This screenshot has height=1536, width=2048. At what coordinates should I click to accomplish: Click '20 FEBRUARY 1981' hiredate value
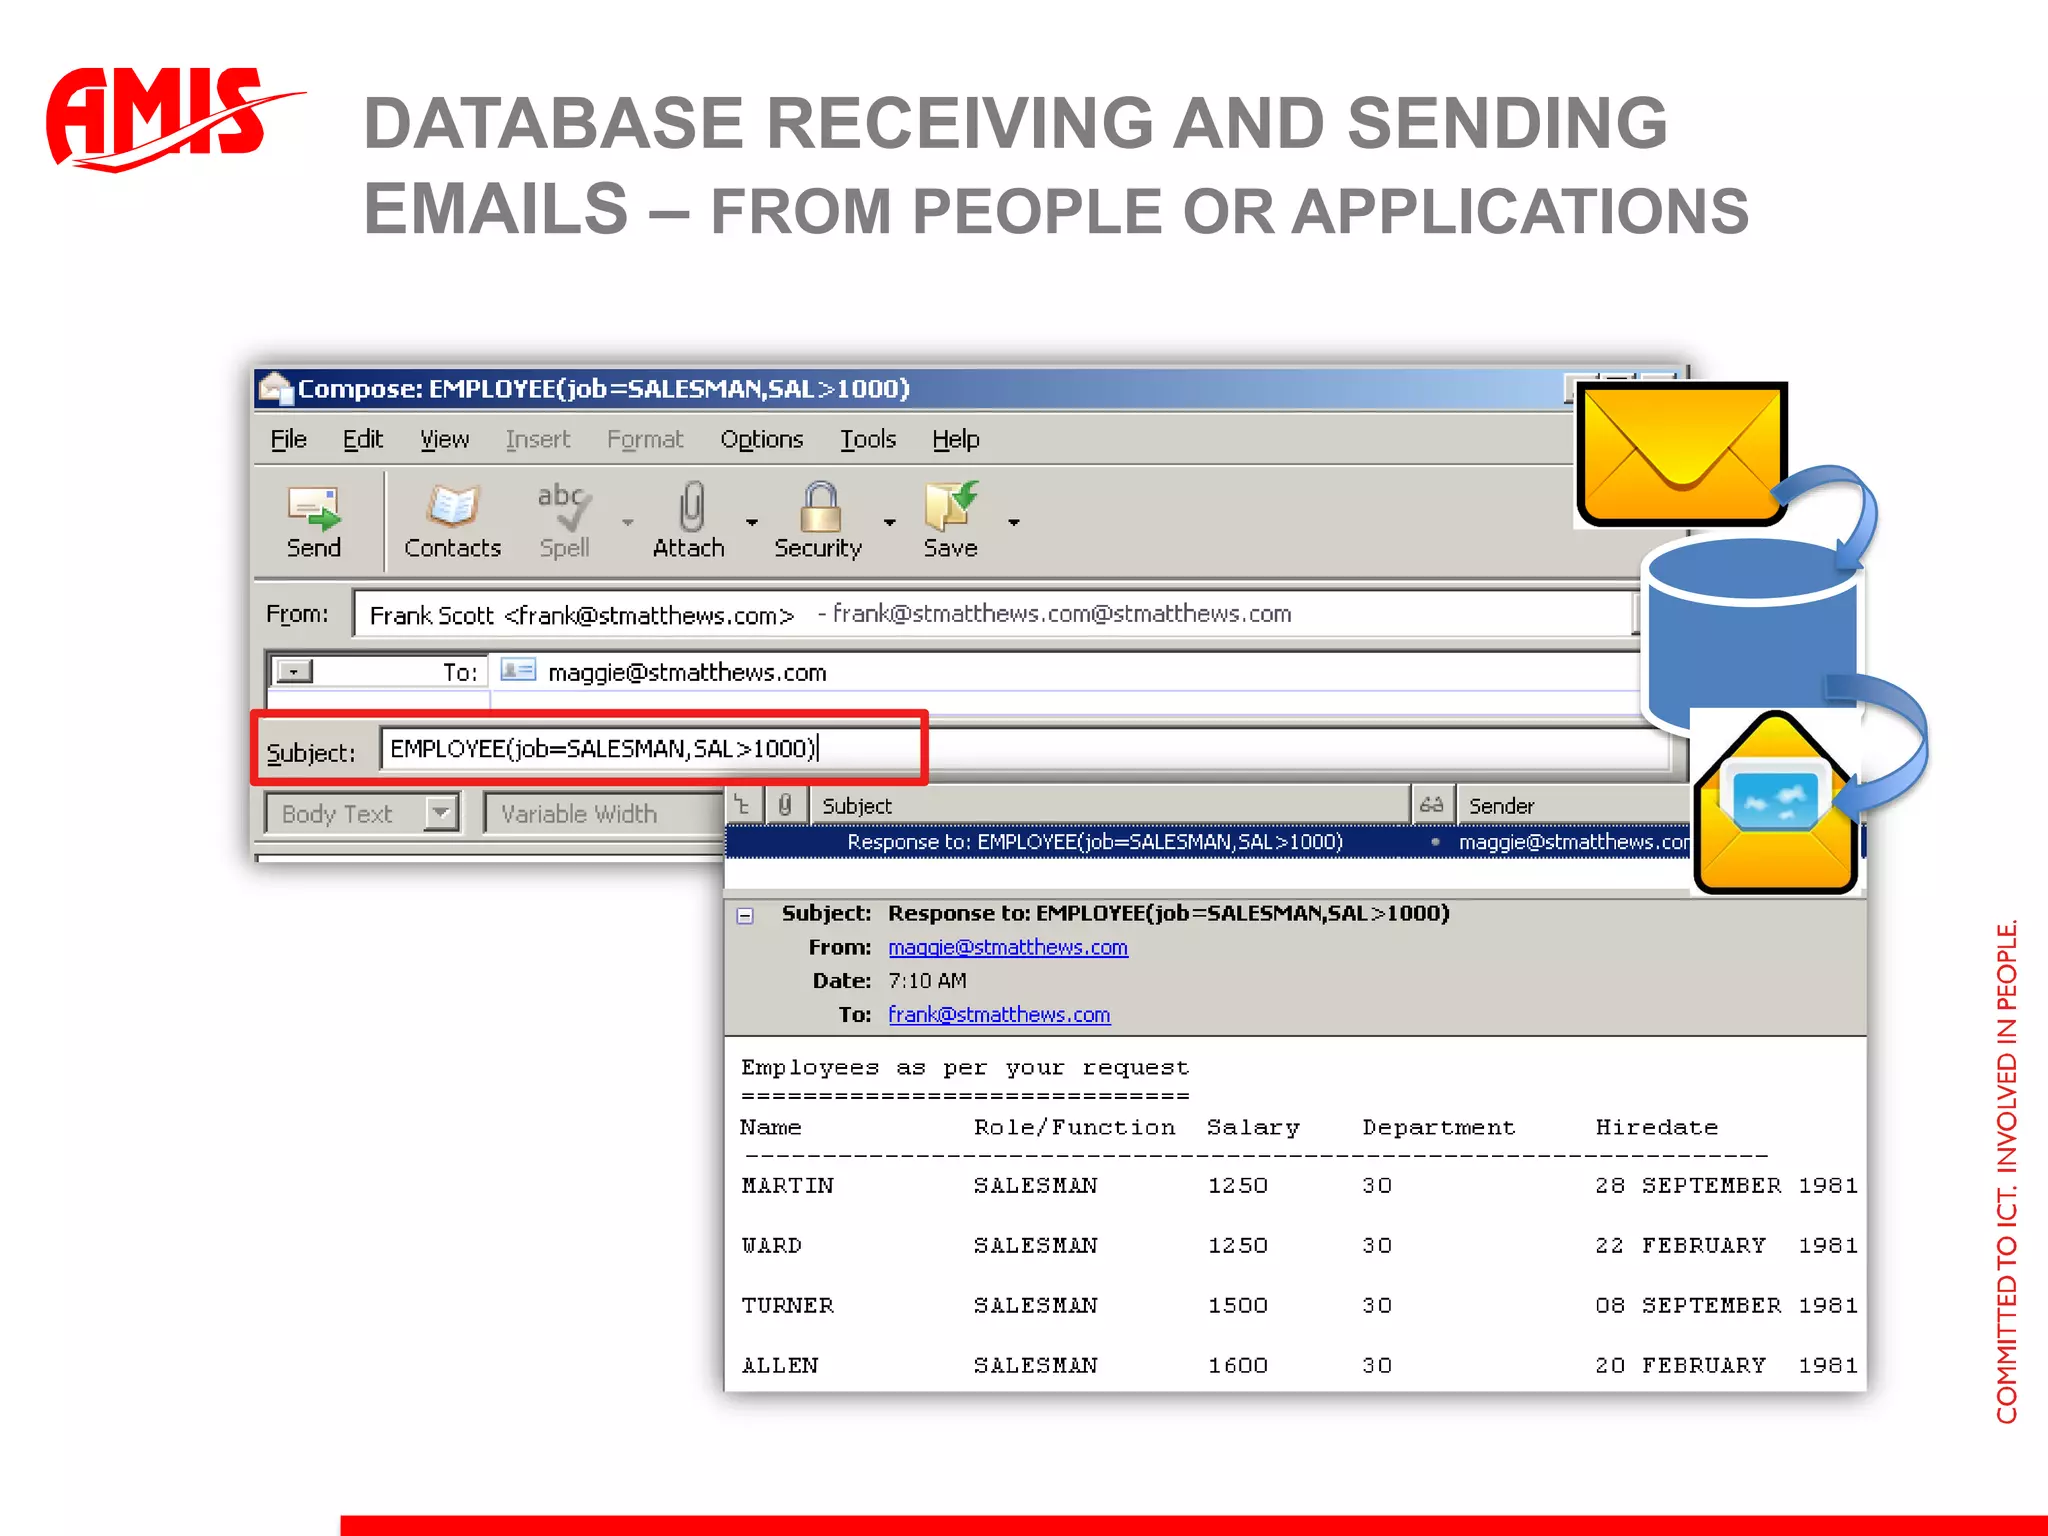point(1726,1365)
